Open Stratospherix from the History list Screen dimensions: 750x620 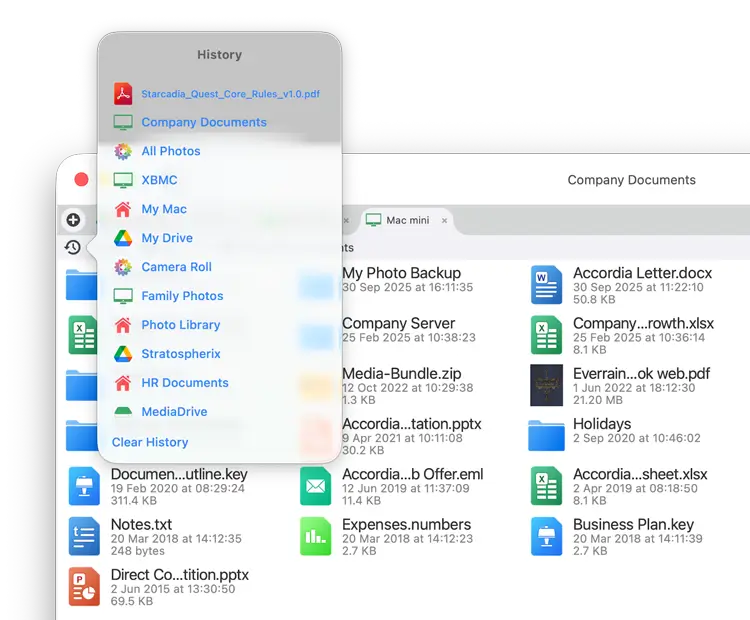(181, 354)
